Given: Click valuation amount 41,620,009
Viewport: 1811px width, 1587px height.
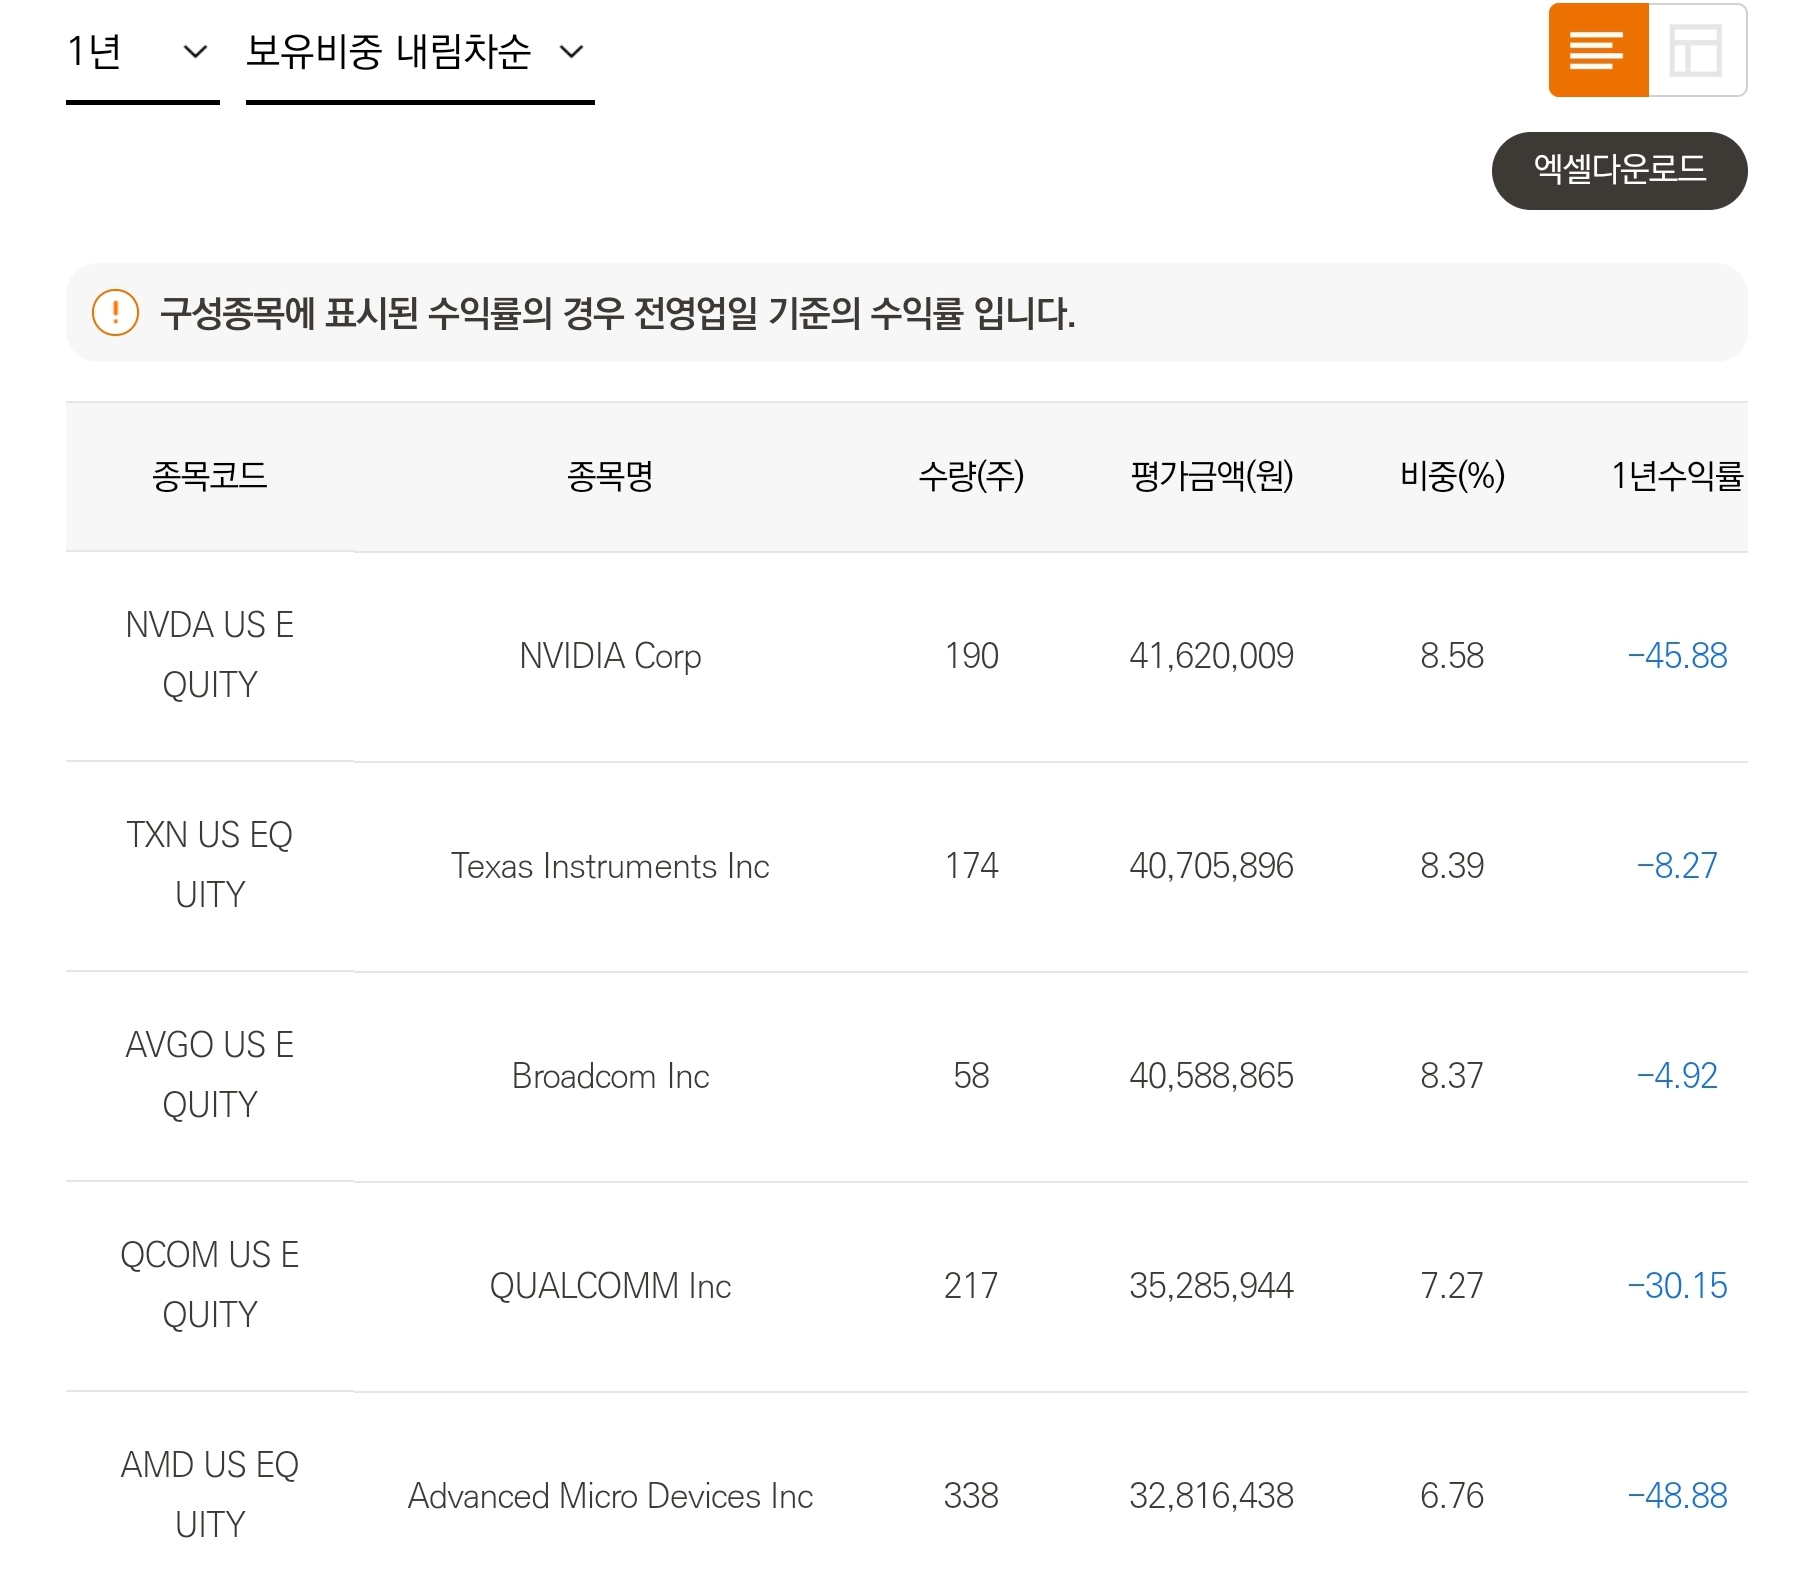Looking at the screenshot, I should point(1212,656).
